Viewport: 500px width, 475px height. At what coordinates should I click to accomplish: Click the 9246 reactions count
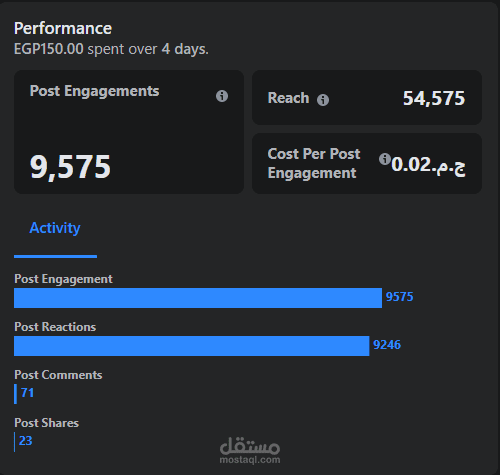(387, 345)
